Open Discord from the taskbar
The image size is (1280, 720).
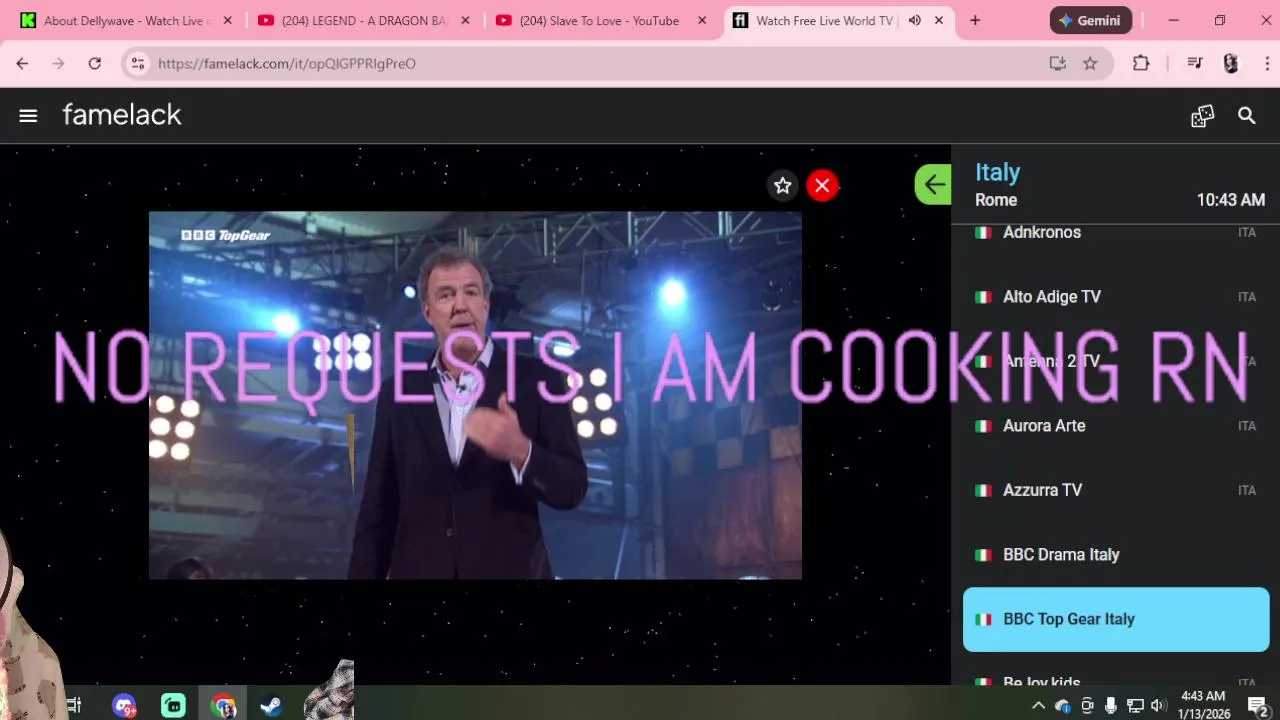click(124, 706)
